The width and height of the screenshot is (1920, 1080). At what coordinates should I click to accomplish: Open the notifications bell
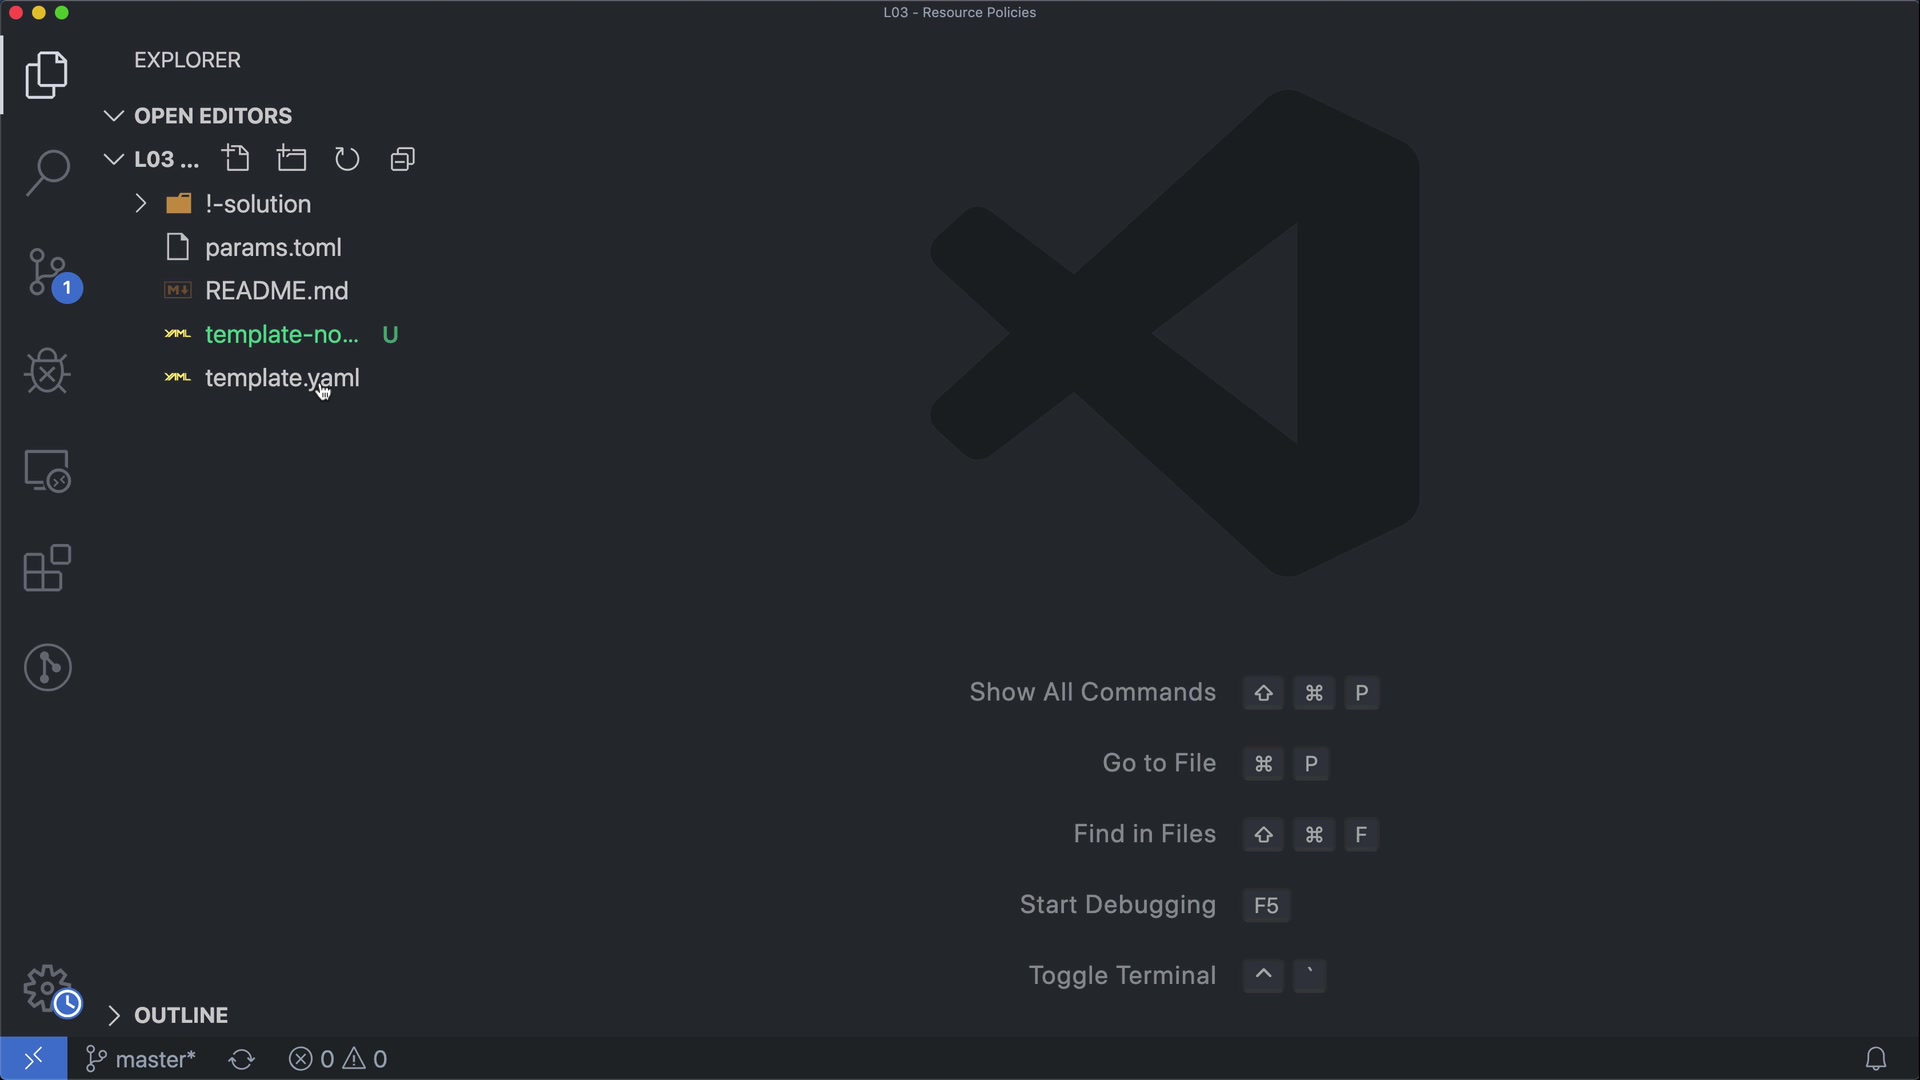[1876, 1059]
